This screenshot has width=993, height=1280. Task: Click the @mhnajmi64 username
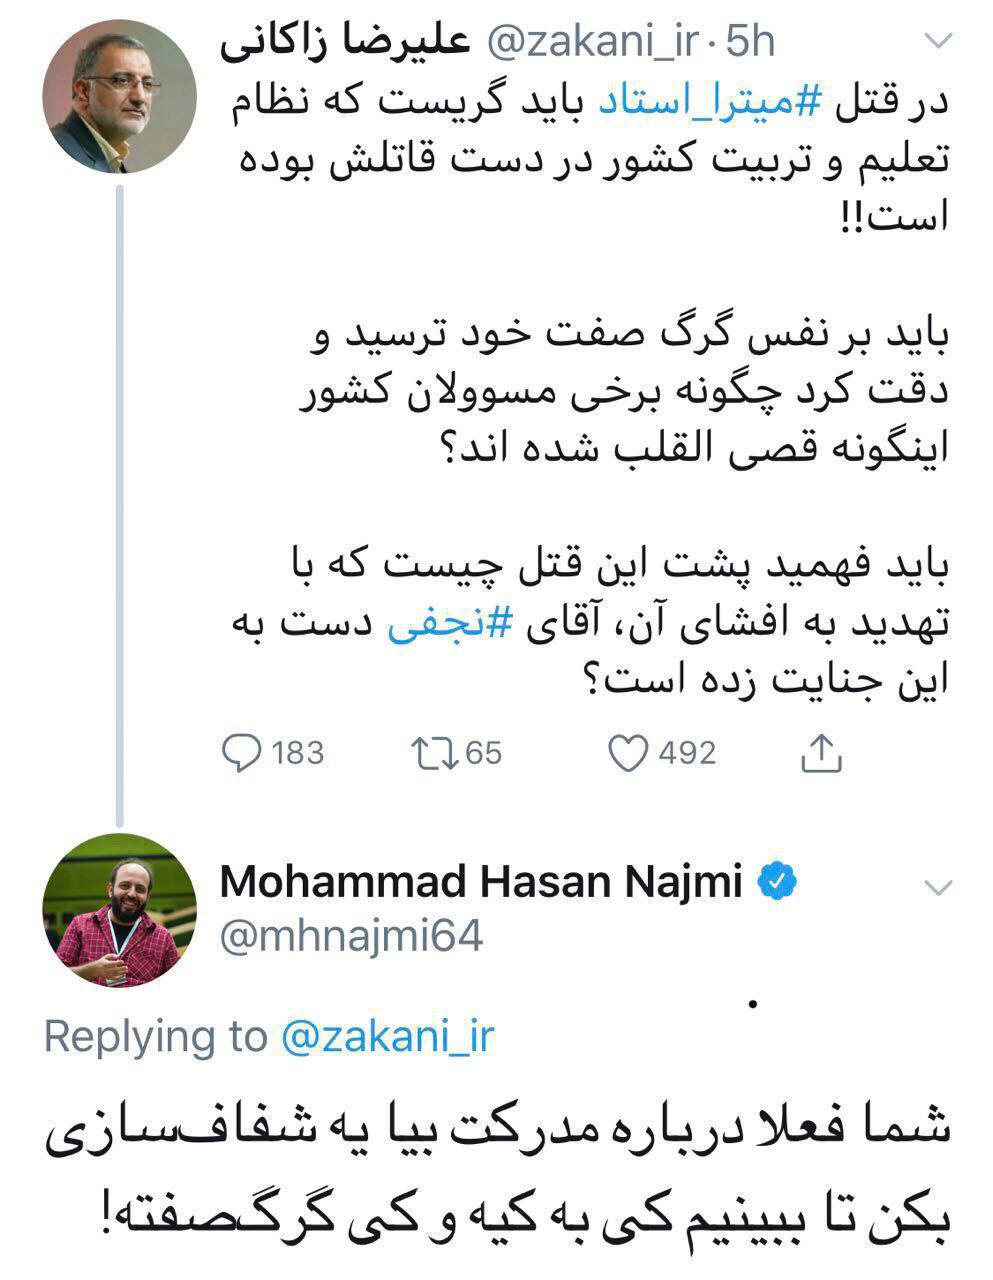351,936
